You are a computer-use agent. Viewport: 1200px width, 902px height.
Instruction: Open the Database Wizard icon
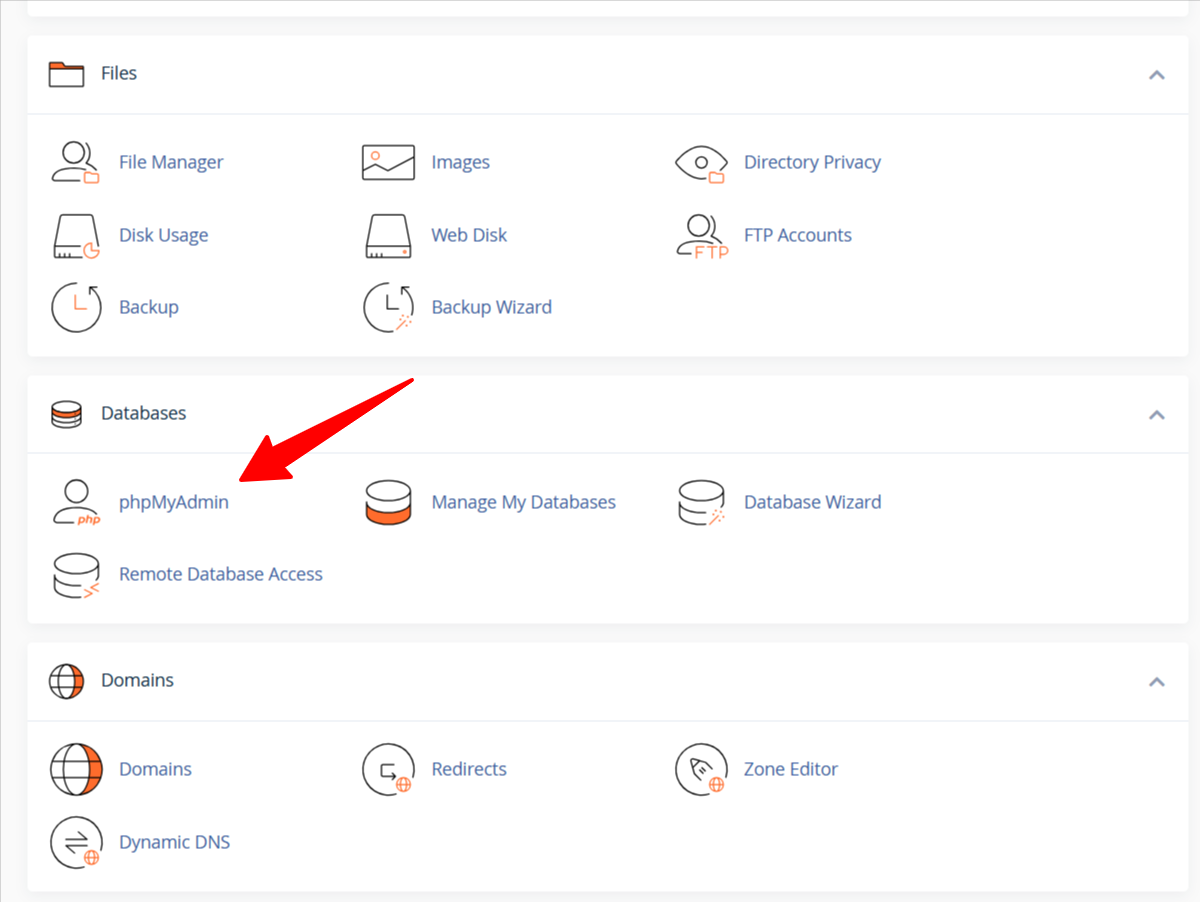701,502
